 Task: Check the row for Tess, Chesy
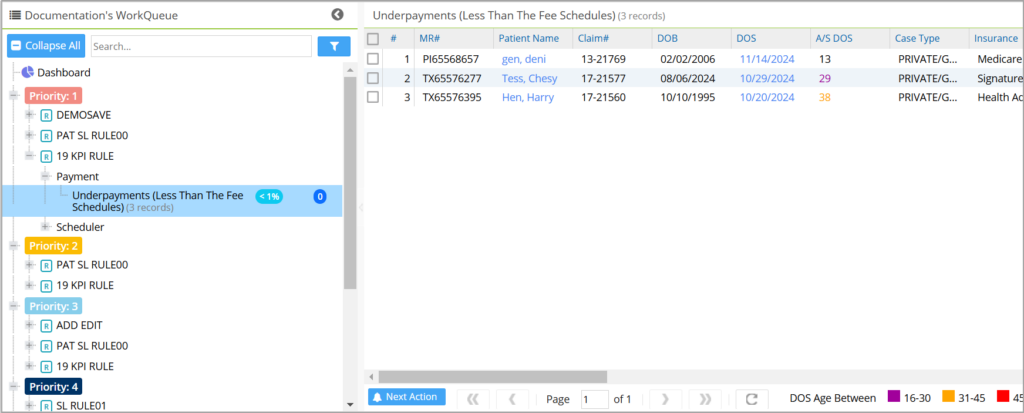pos(373,78)
